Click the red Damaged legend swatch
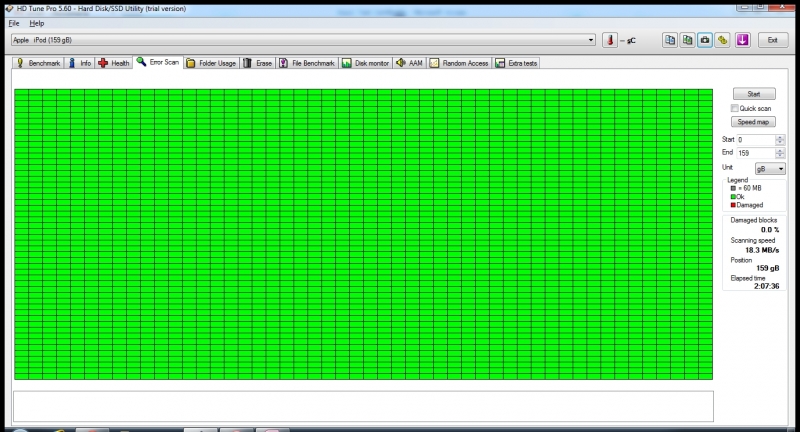This screenshot has height=432, width=800. pos(733,205)
